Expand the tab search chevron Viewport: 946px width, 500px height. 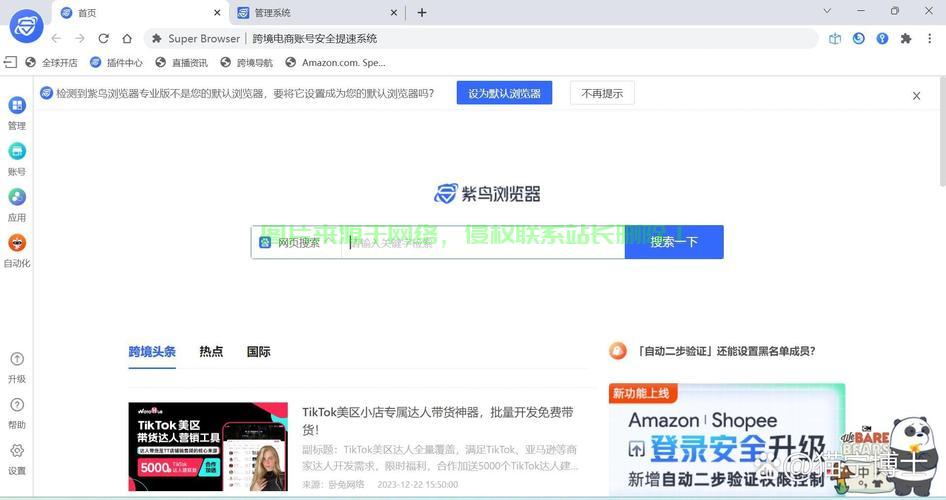pos(827,11)
